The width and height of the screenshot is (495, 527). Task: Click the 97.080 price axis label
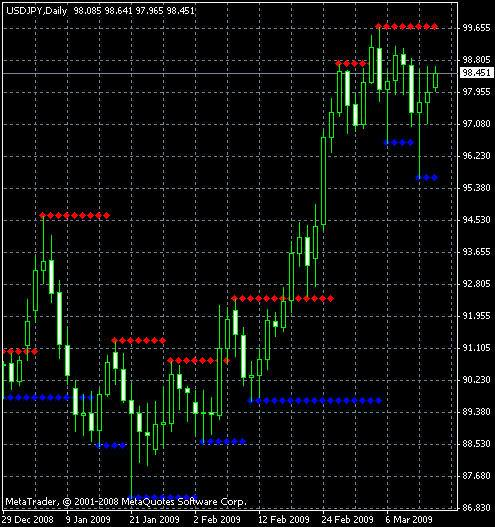click(477, 124)
